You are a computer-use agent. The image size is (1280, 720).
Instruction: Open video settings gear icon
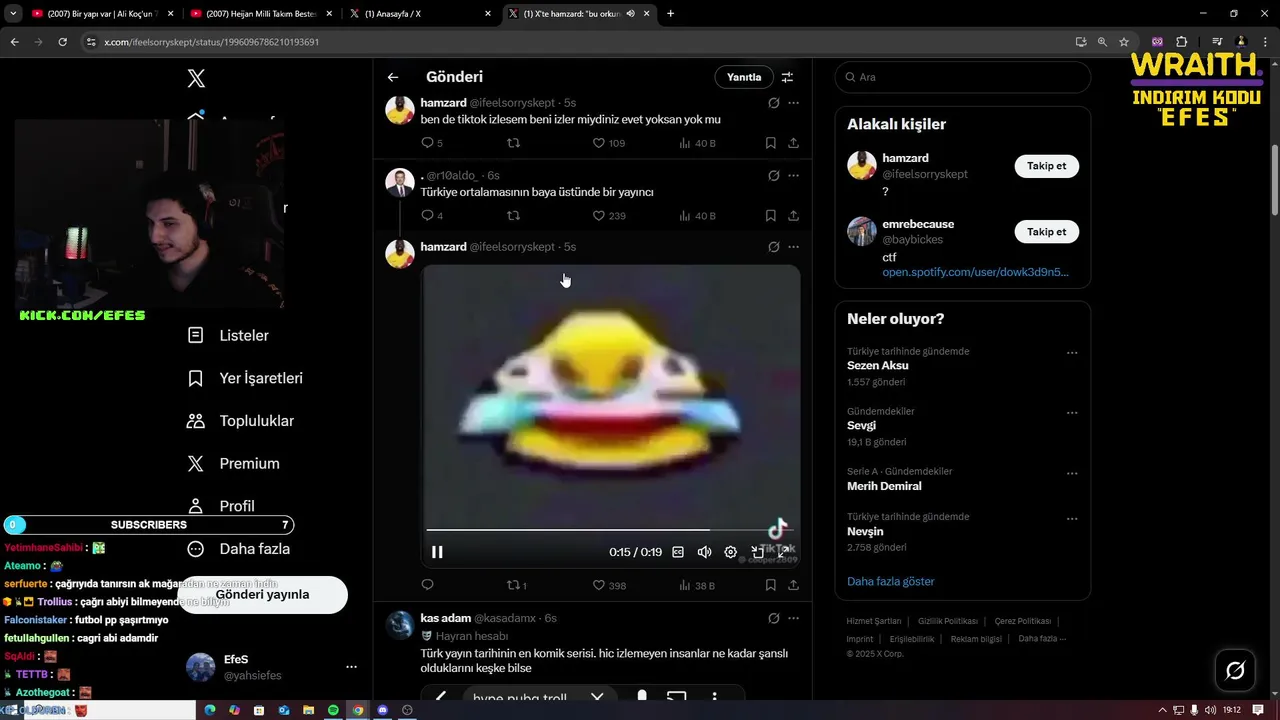(x=731, y=552)
